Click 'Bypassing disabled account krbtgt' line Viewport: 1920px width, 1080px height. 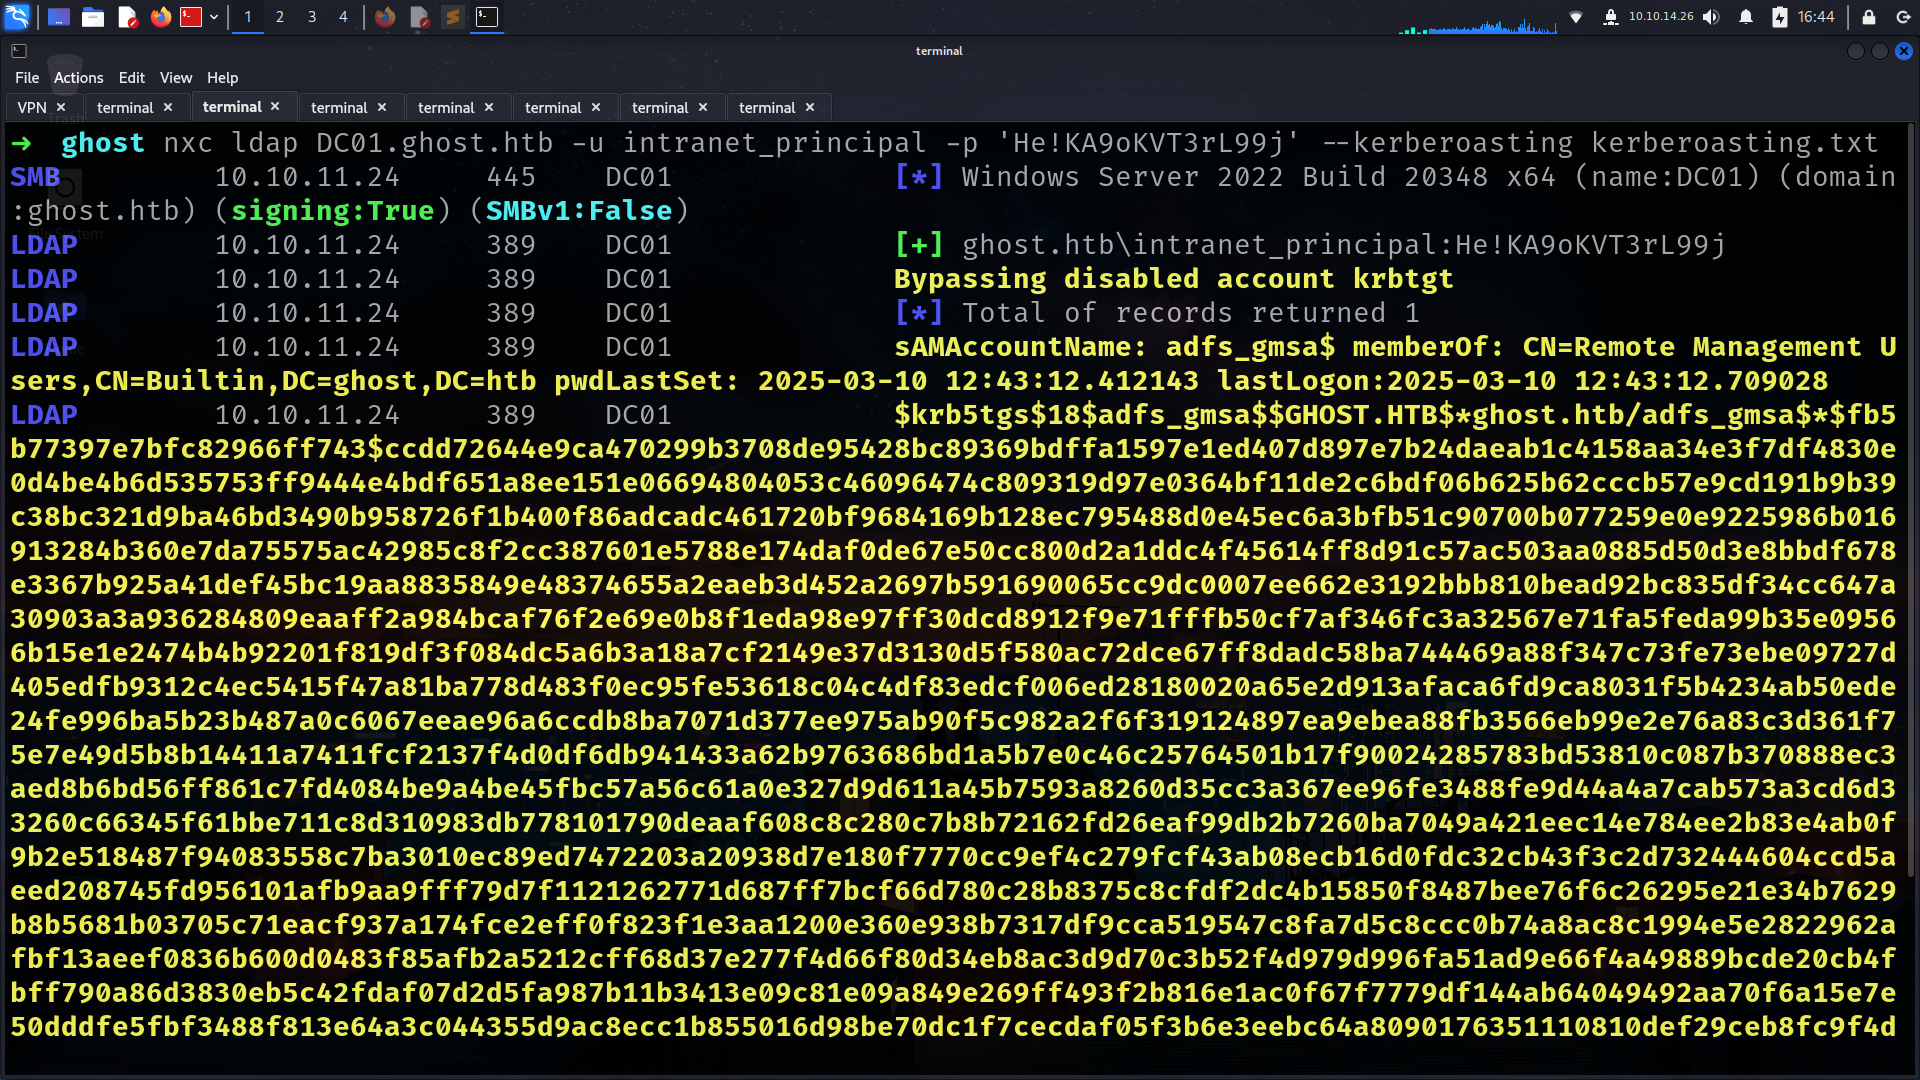[1173, 279]
